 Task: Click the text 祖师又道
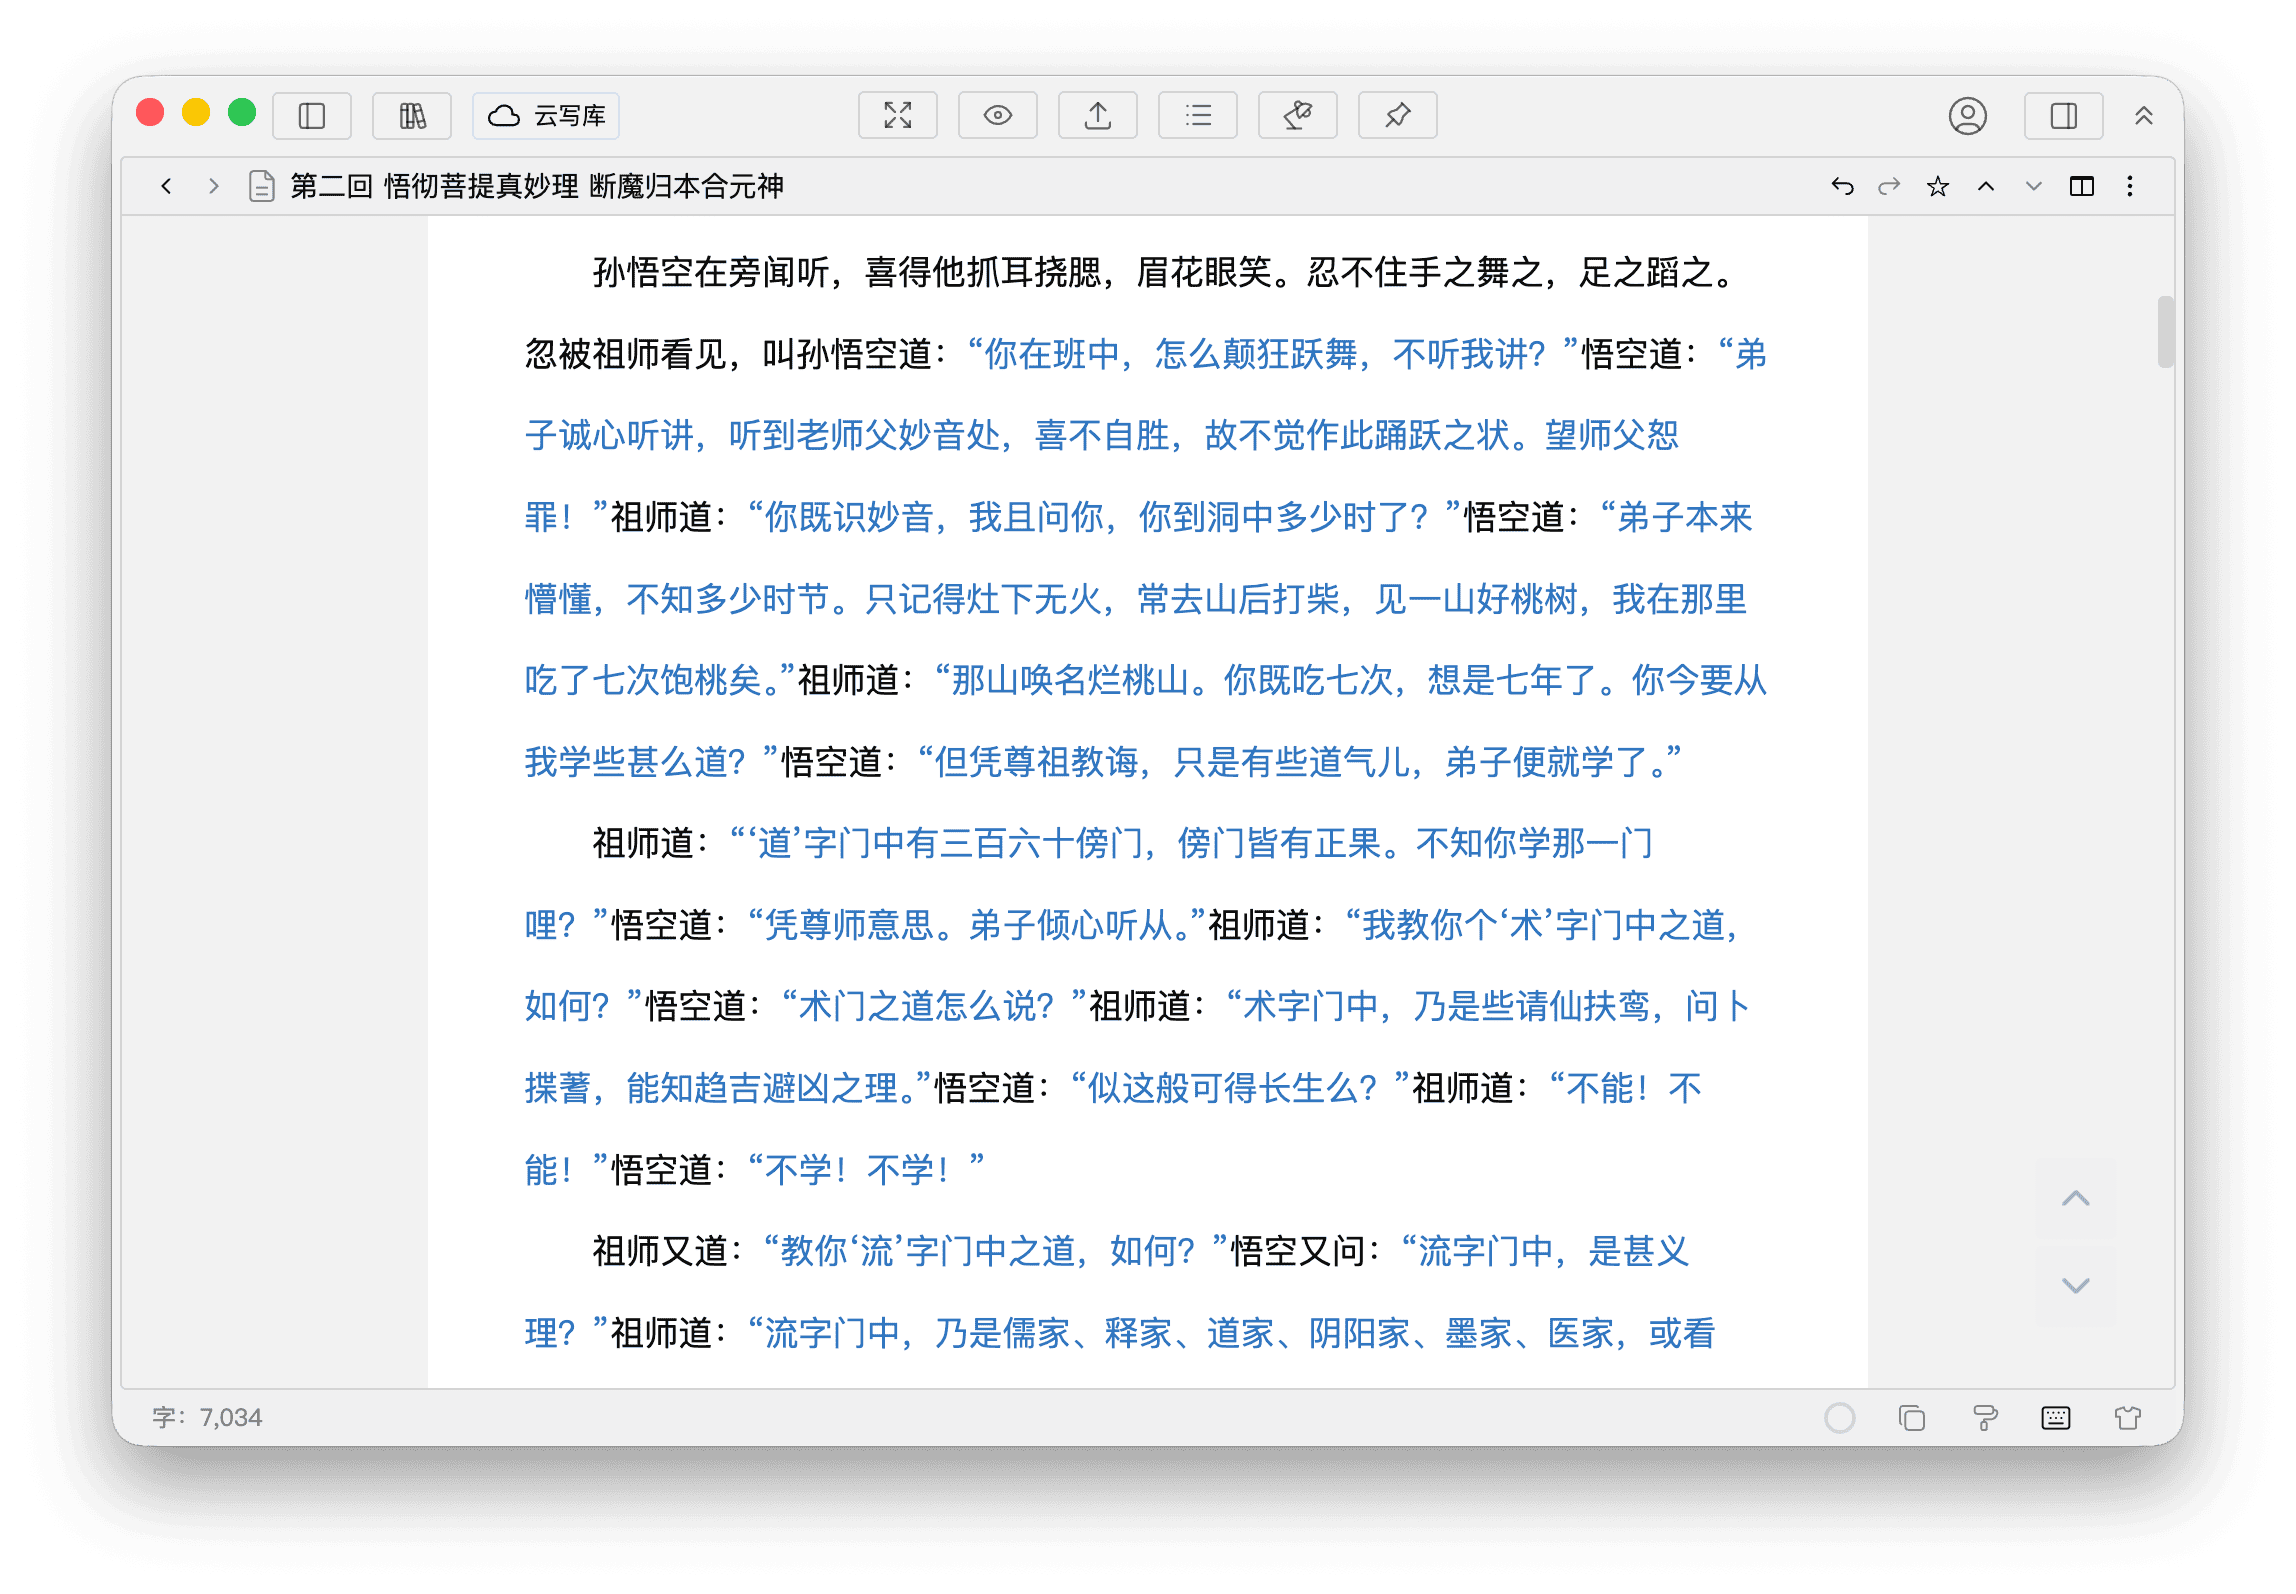tap(660, 1251)
